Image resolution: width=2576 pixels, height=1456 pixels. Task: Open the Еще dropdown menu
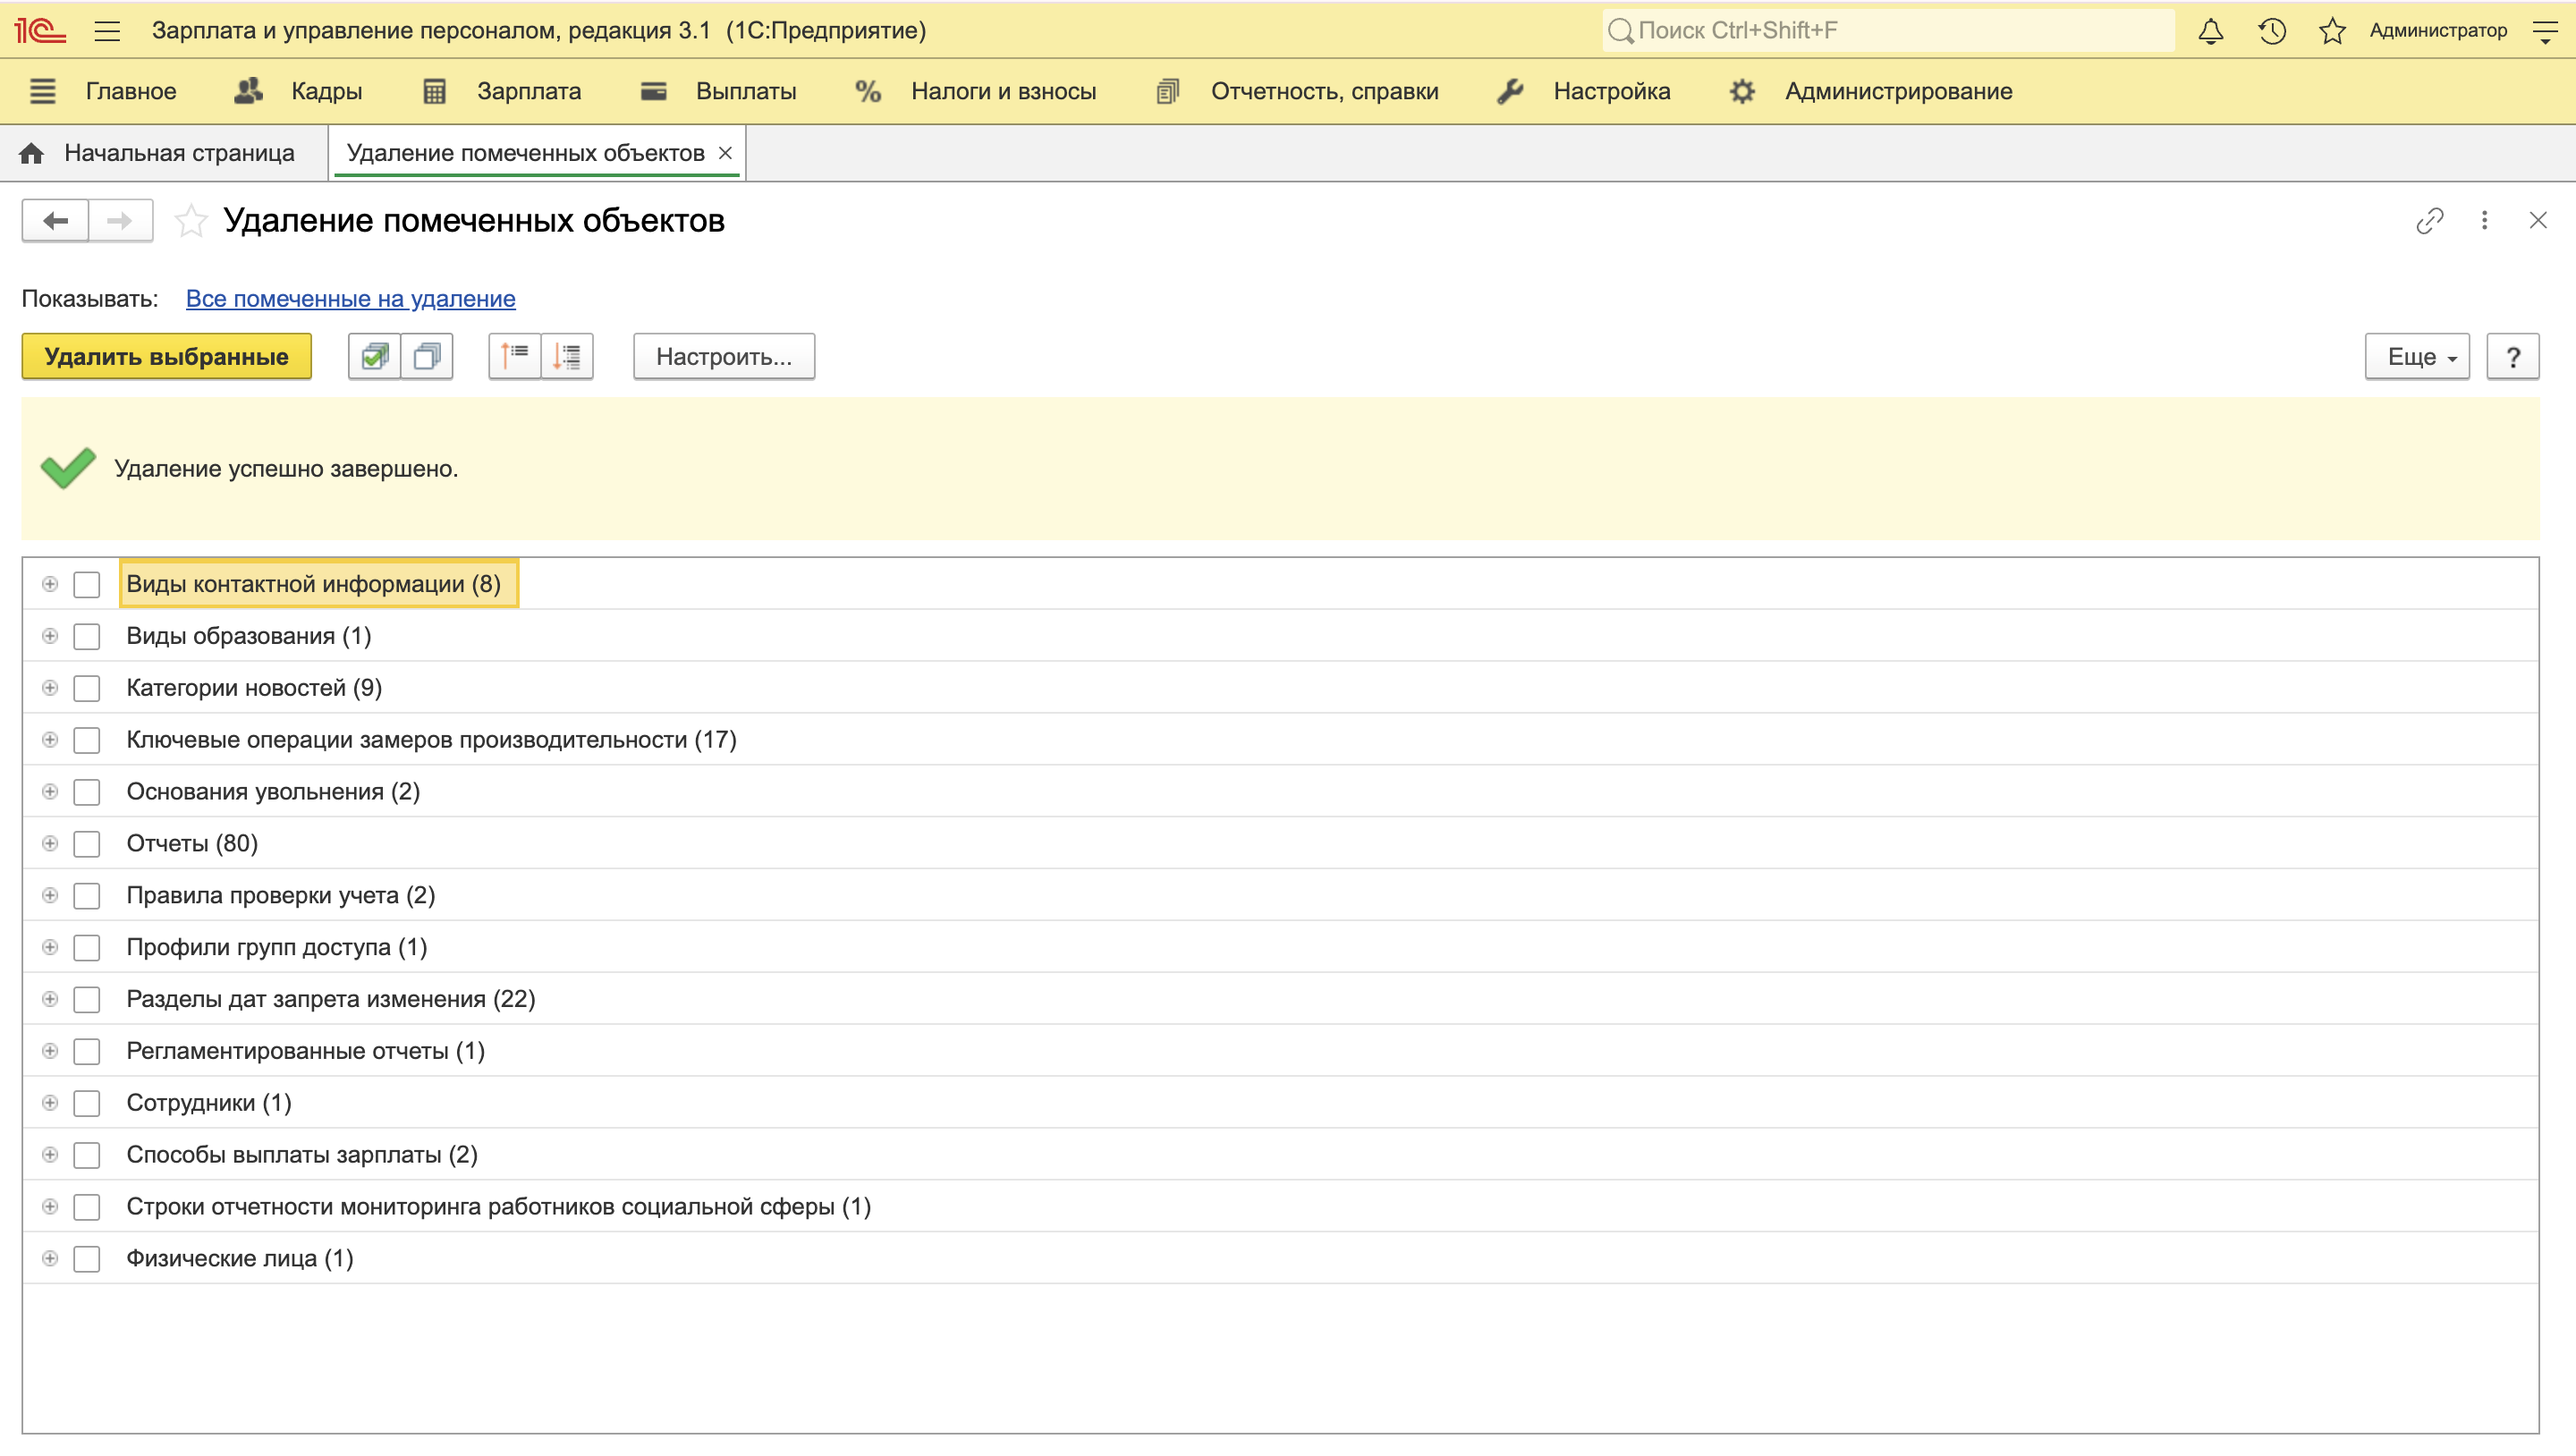2416,356
